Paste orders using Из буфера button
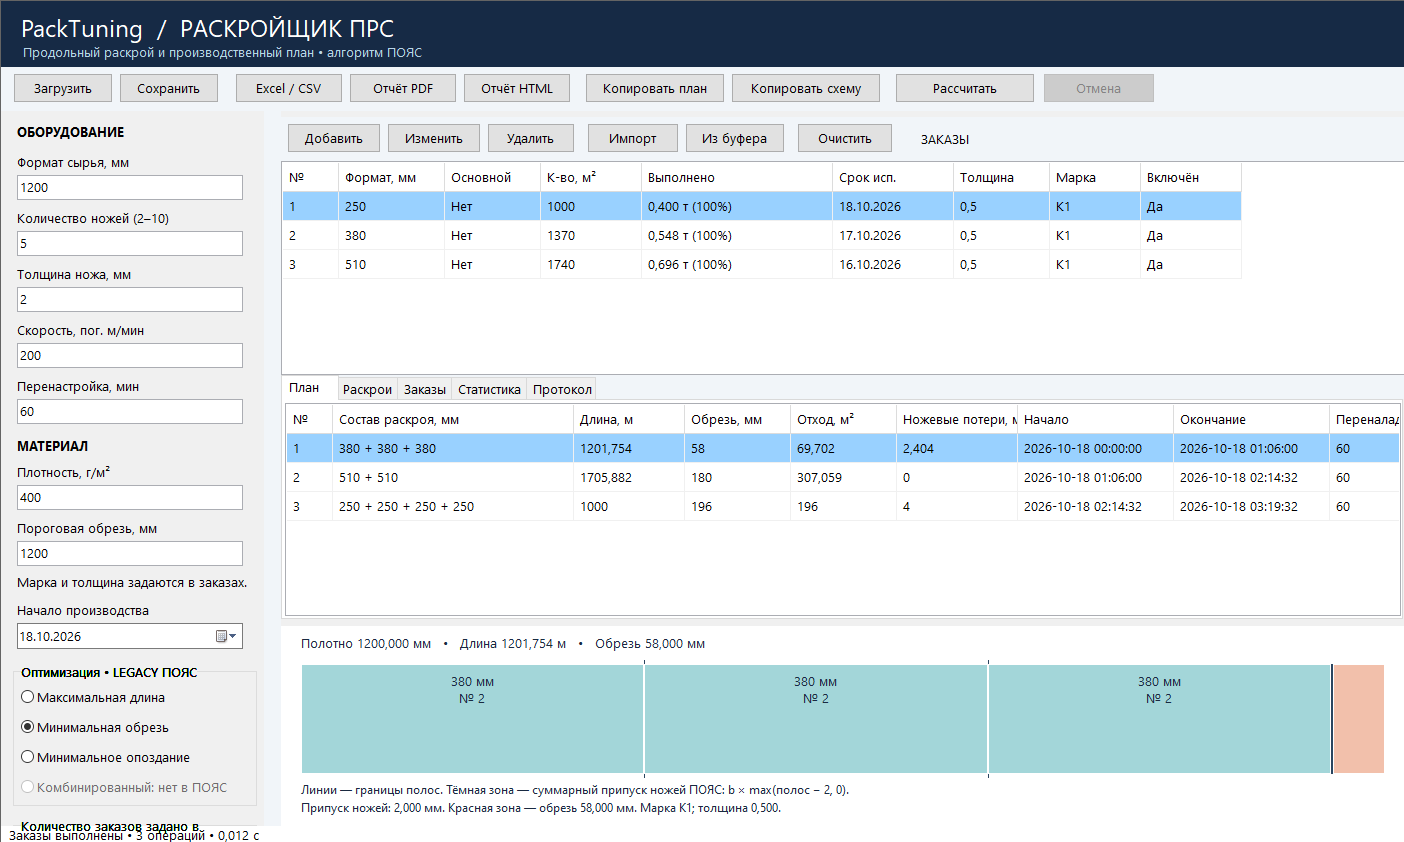Screen dimensions: 1404x842 pyautogui.click(x=735, y=138)
